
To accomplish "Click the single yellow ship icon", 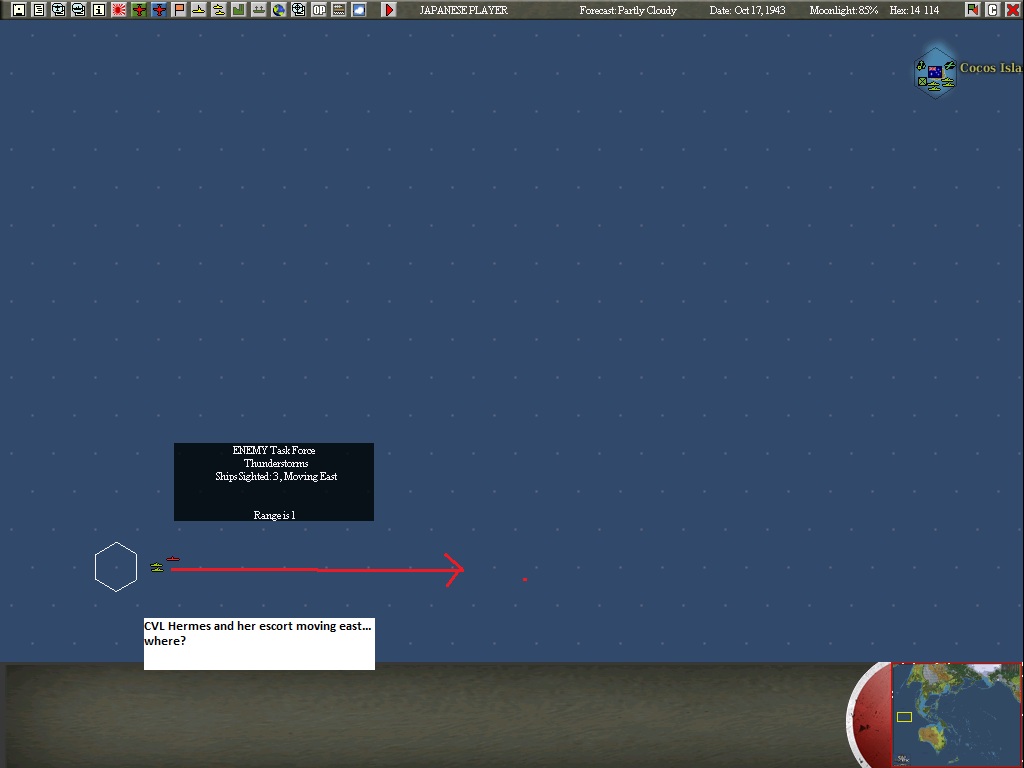I will [199, 10].
